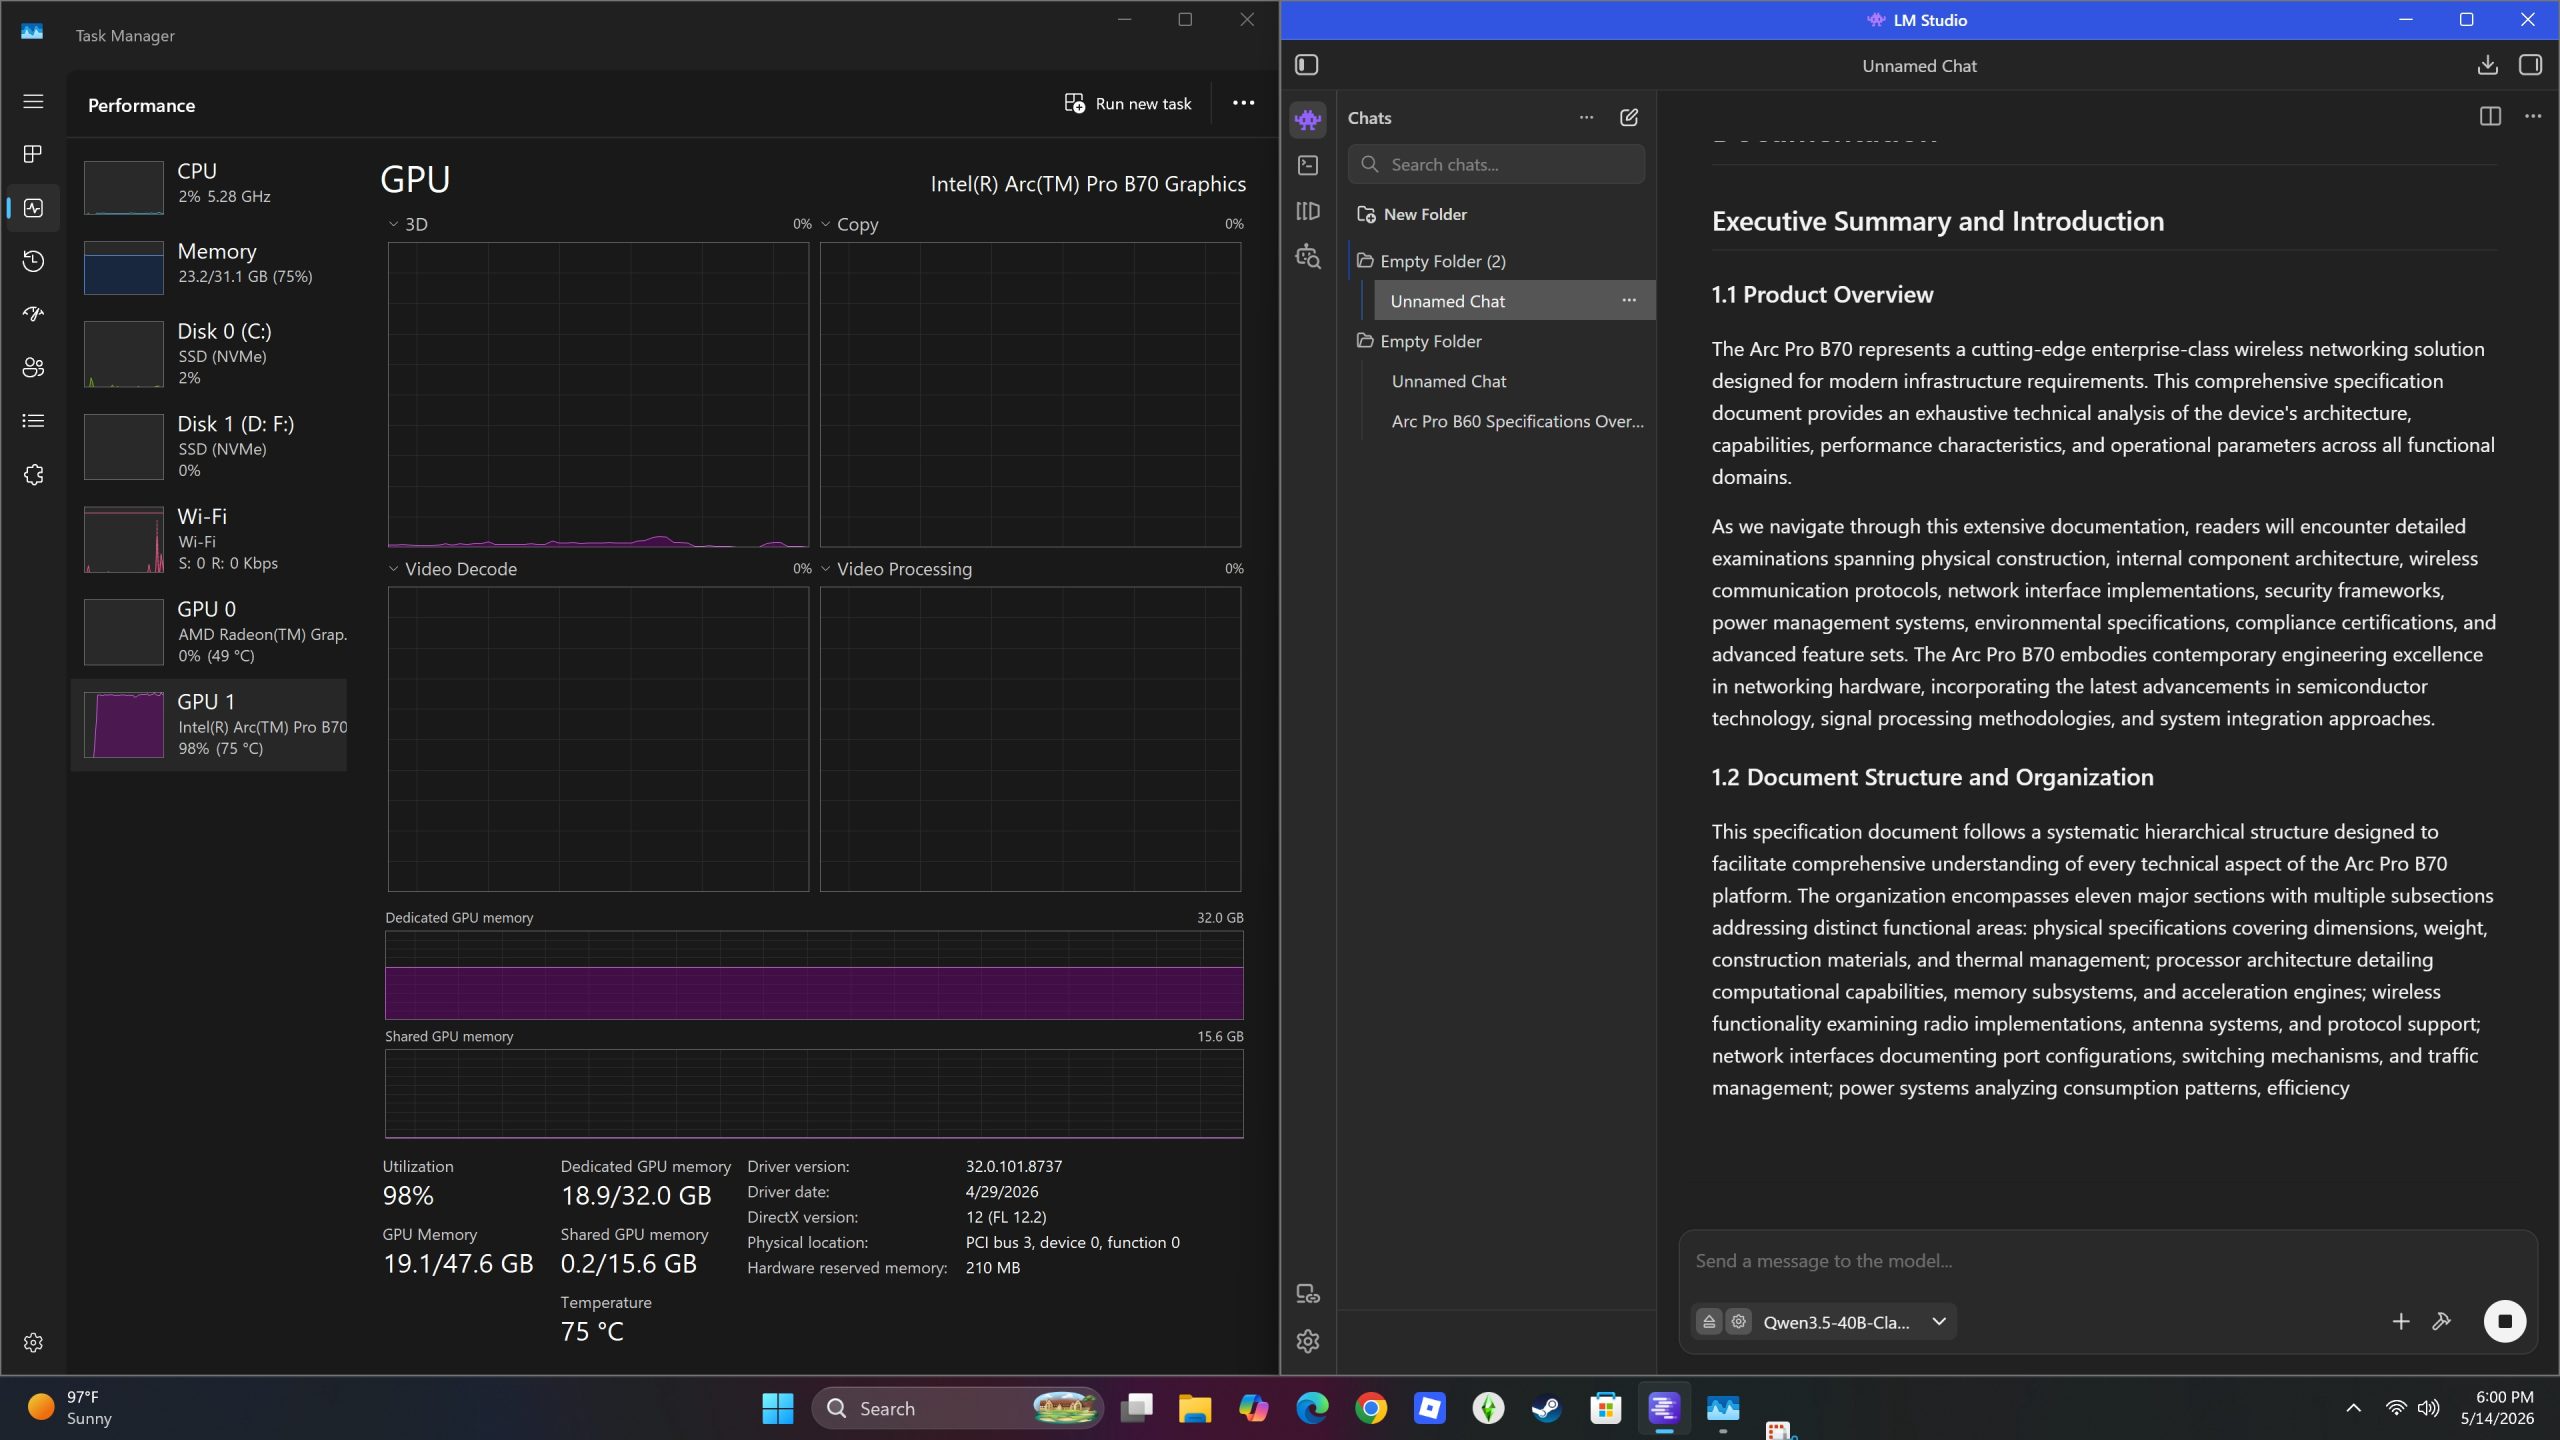
Task: Stop generation with stop button
Action: 2505,1321
